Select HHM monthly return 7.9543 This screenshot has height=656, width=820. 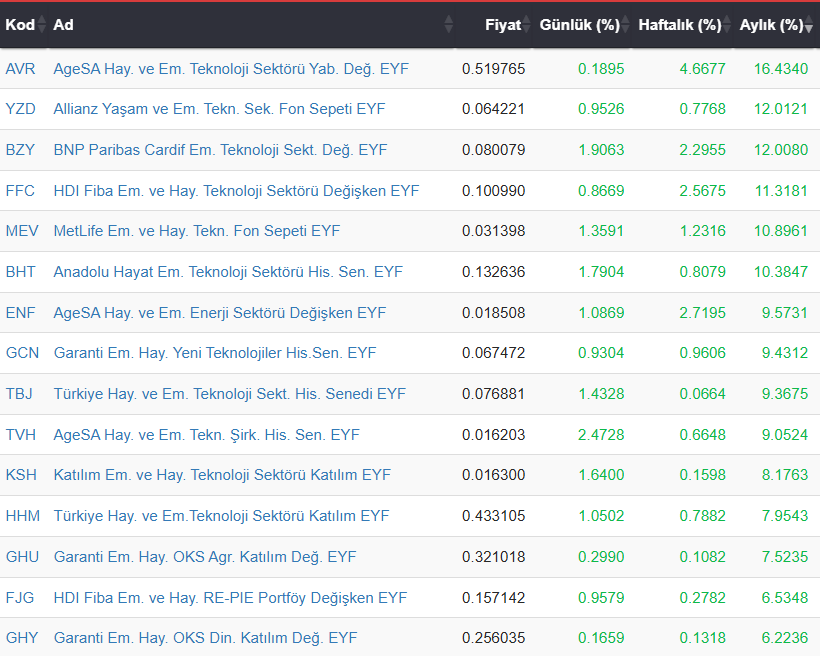[784, 516]
